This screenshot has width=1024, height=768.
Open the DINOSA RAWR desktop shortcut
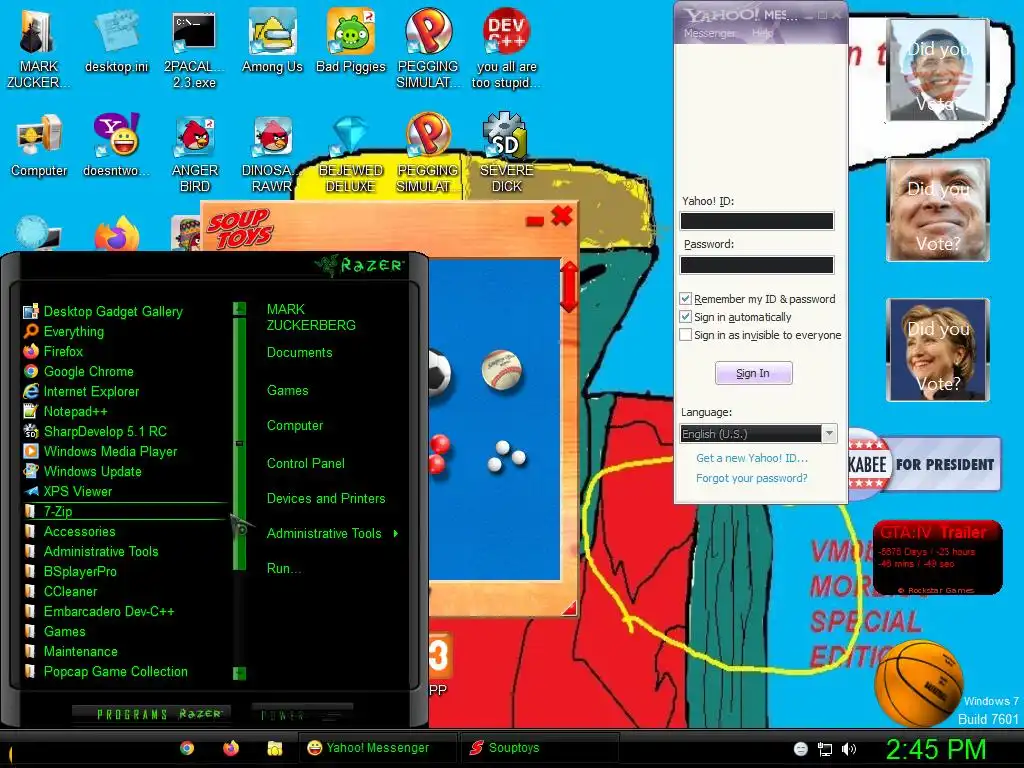coord(272,152)
